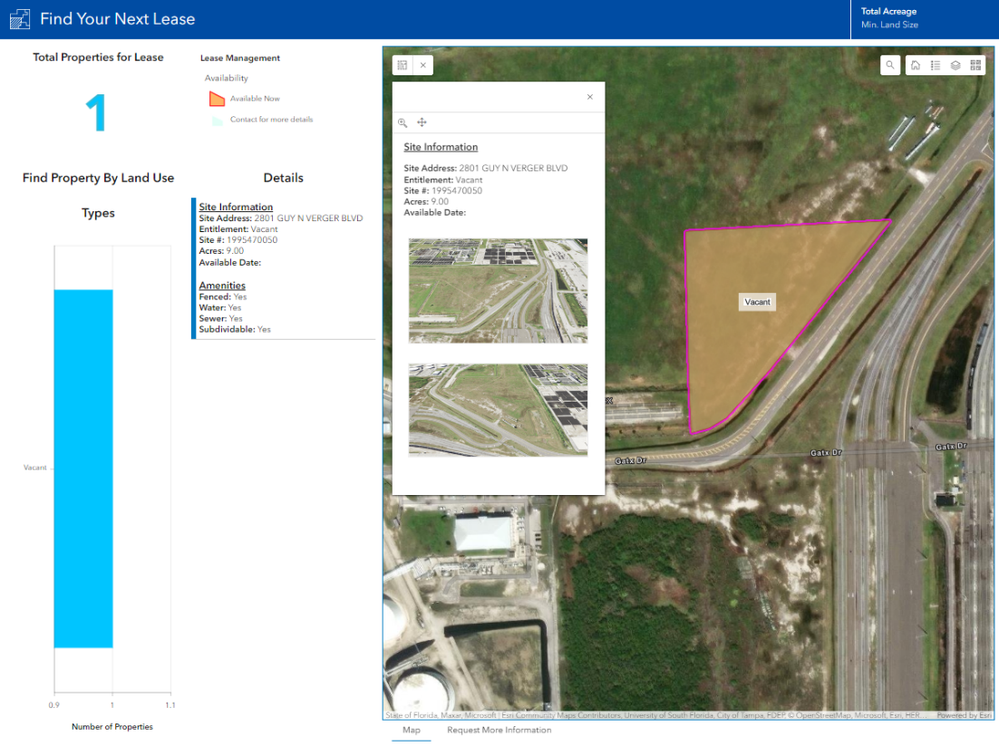Click the Available Now legend swatch
The image size is (999, 747).
click(217, 99)
